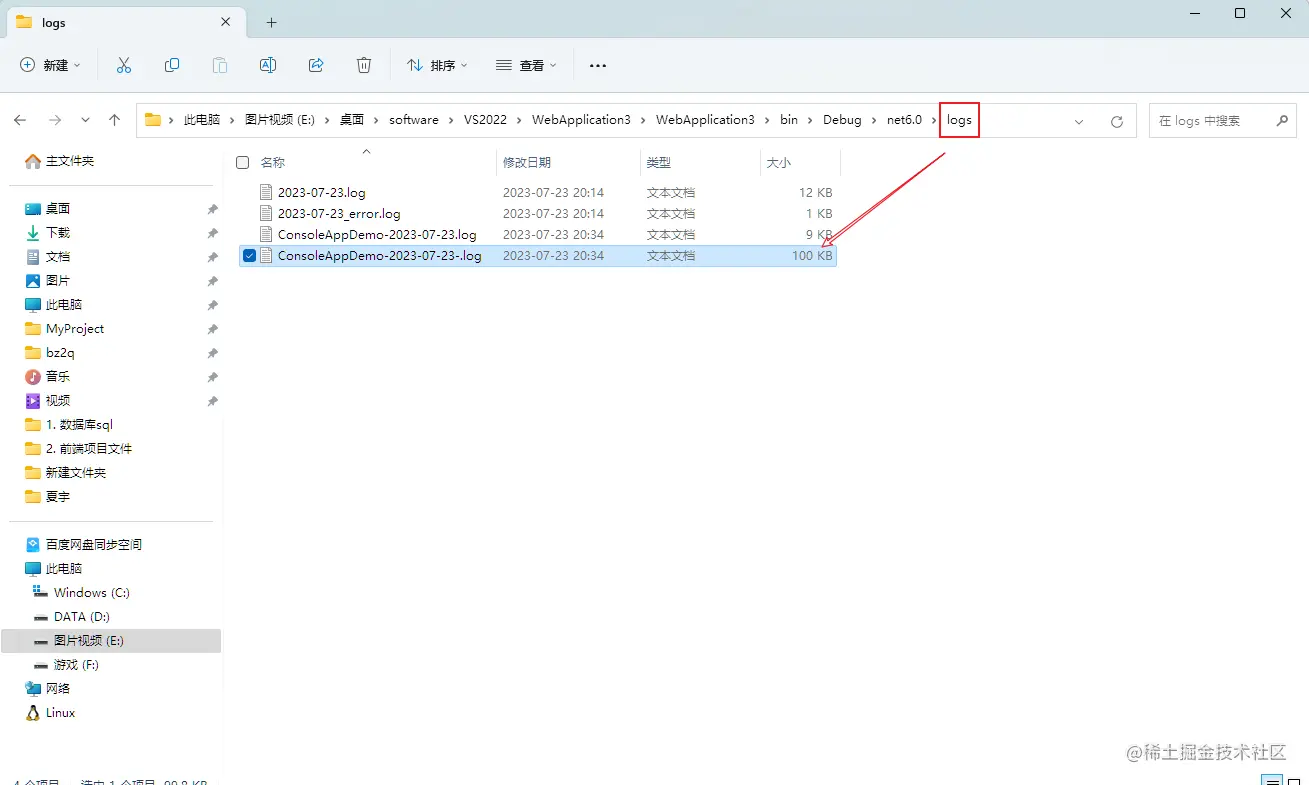Click the Copy icon in toolbar

pos(172,65)
